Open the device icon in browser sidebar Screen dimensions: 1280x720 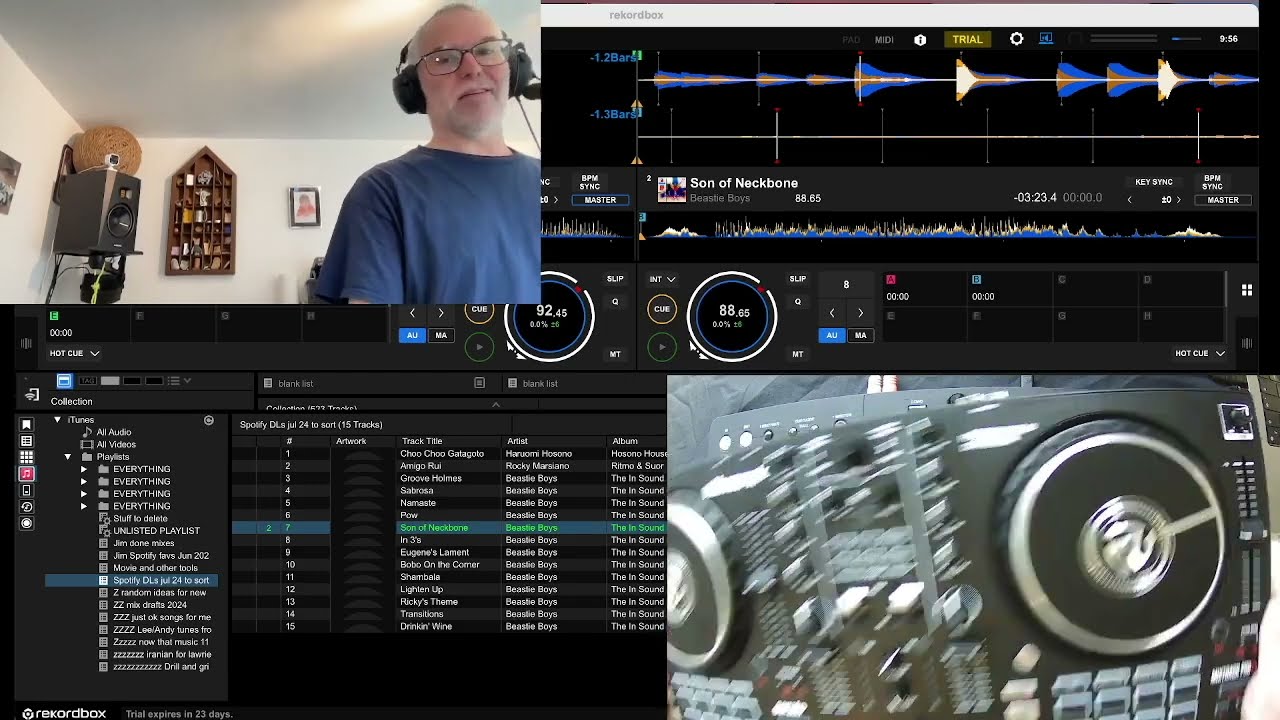click(x=27, y=491)
